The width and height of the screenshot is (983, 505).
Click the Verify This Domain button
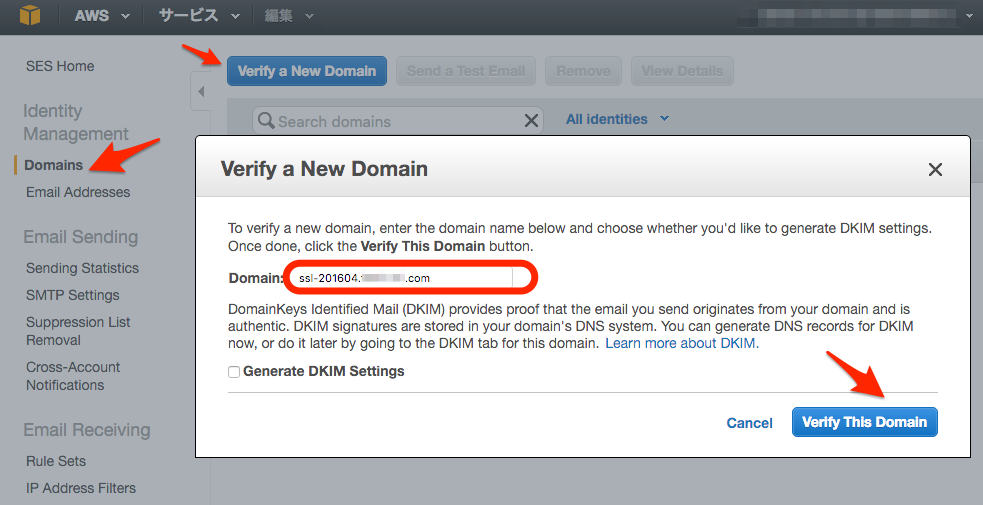(864, 422)
